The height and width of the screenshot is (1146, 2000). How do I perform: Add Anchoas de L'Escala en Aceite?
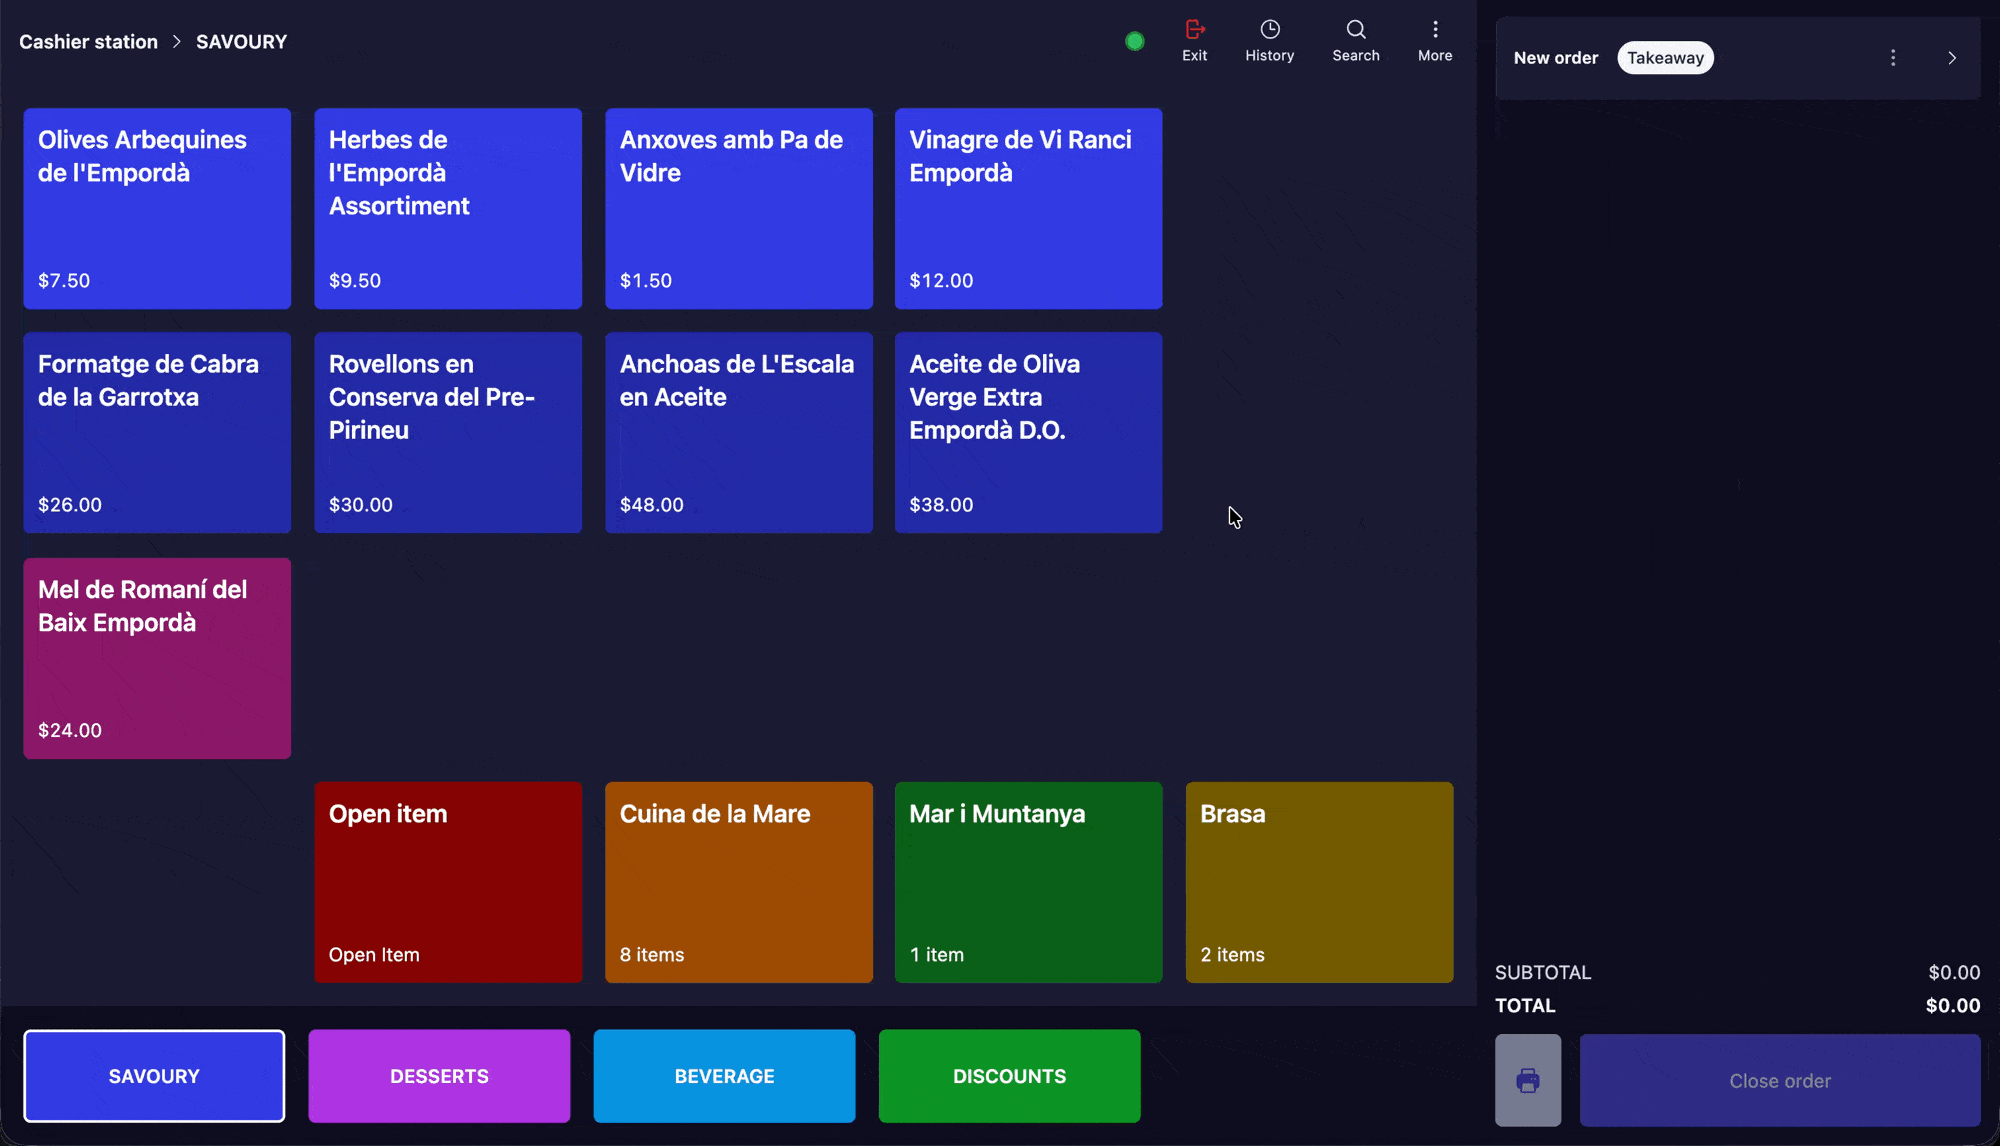tap(738, 432)
